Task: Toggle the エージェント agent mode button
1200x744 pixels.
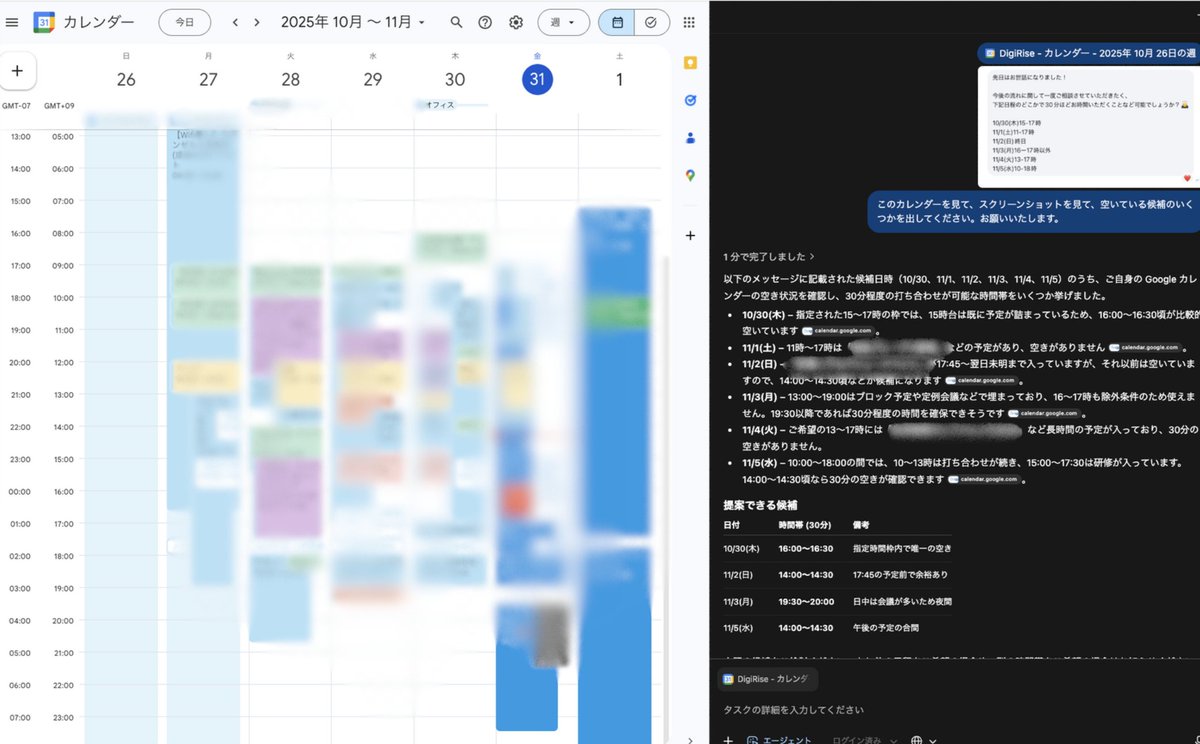Action: (781, 740)
